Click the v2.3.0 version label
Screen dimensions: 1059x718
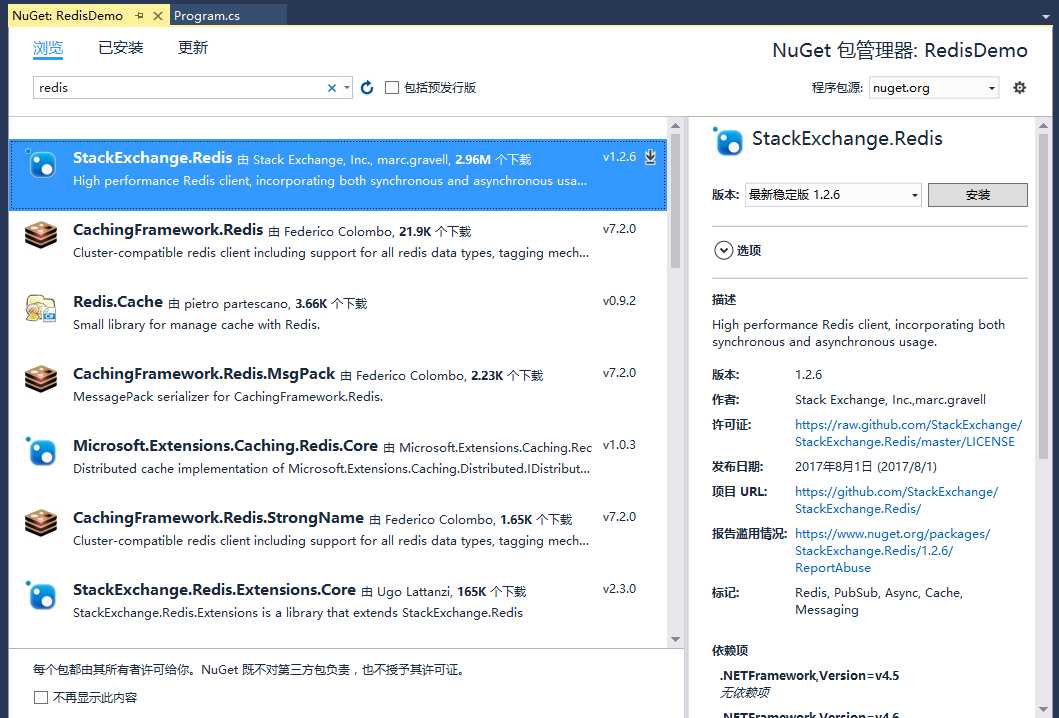tap(619, 588)
